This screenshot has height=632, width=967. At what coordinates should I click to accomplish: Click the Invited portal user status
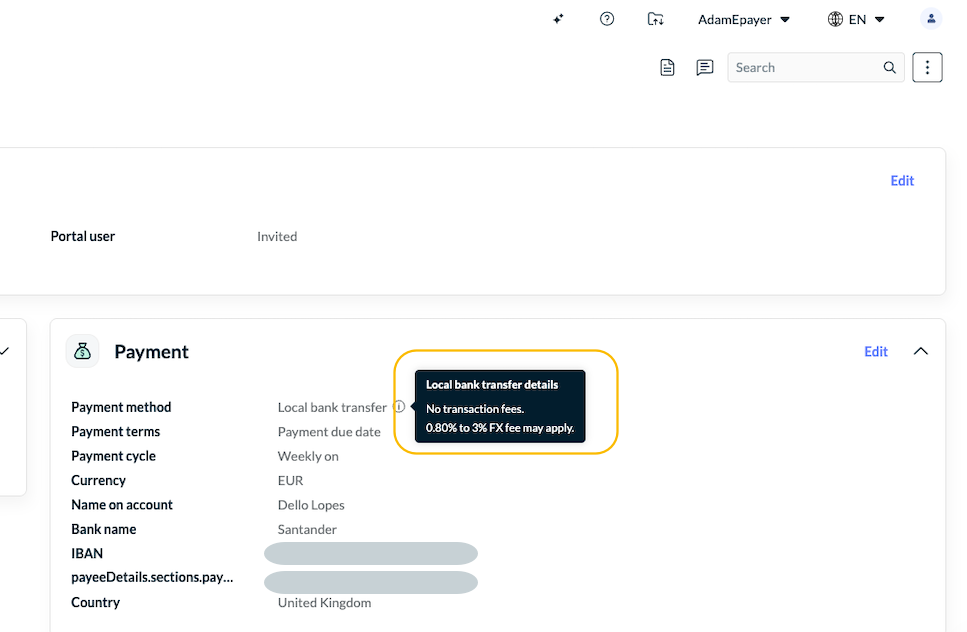click(x=277, y=237)
